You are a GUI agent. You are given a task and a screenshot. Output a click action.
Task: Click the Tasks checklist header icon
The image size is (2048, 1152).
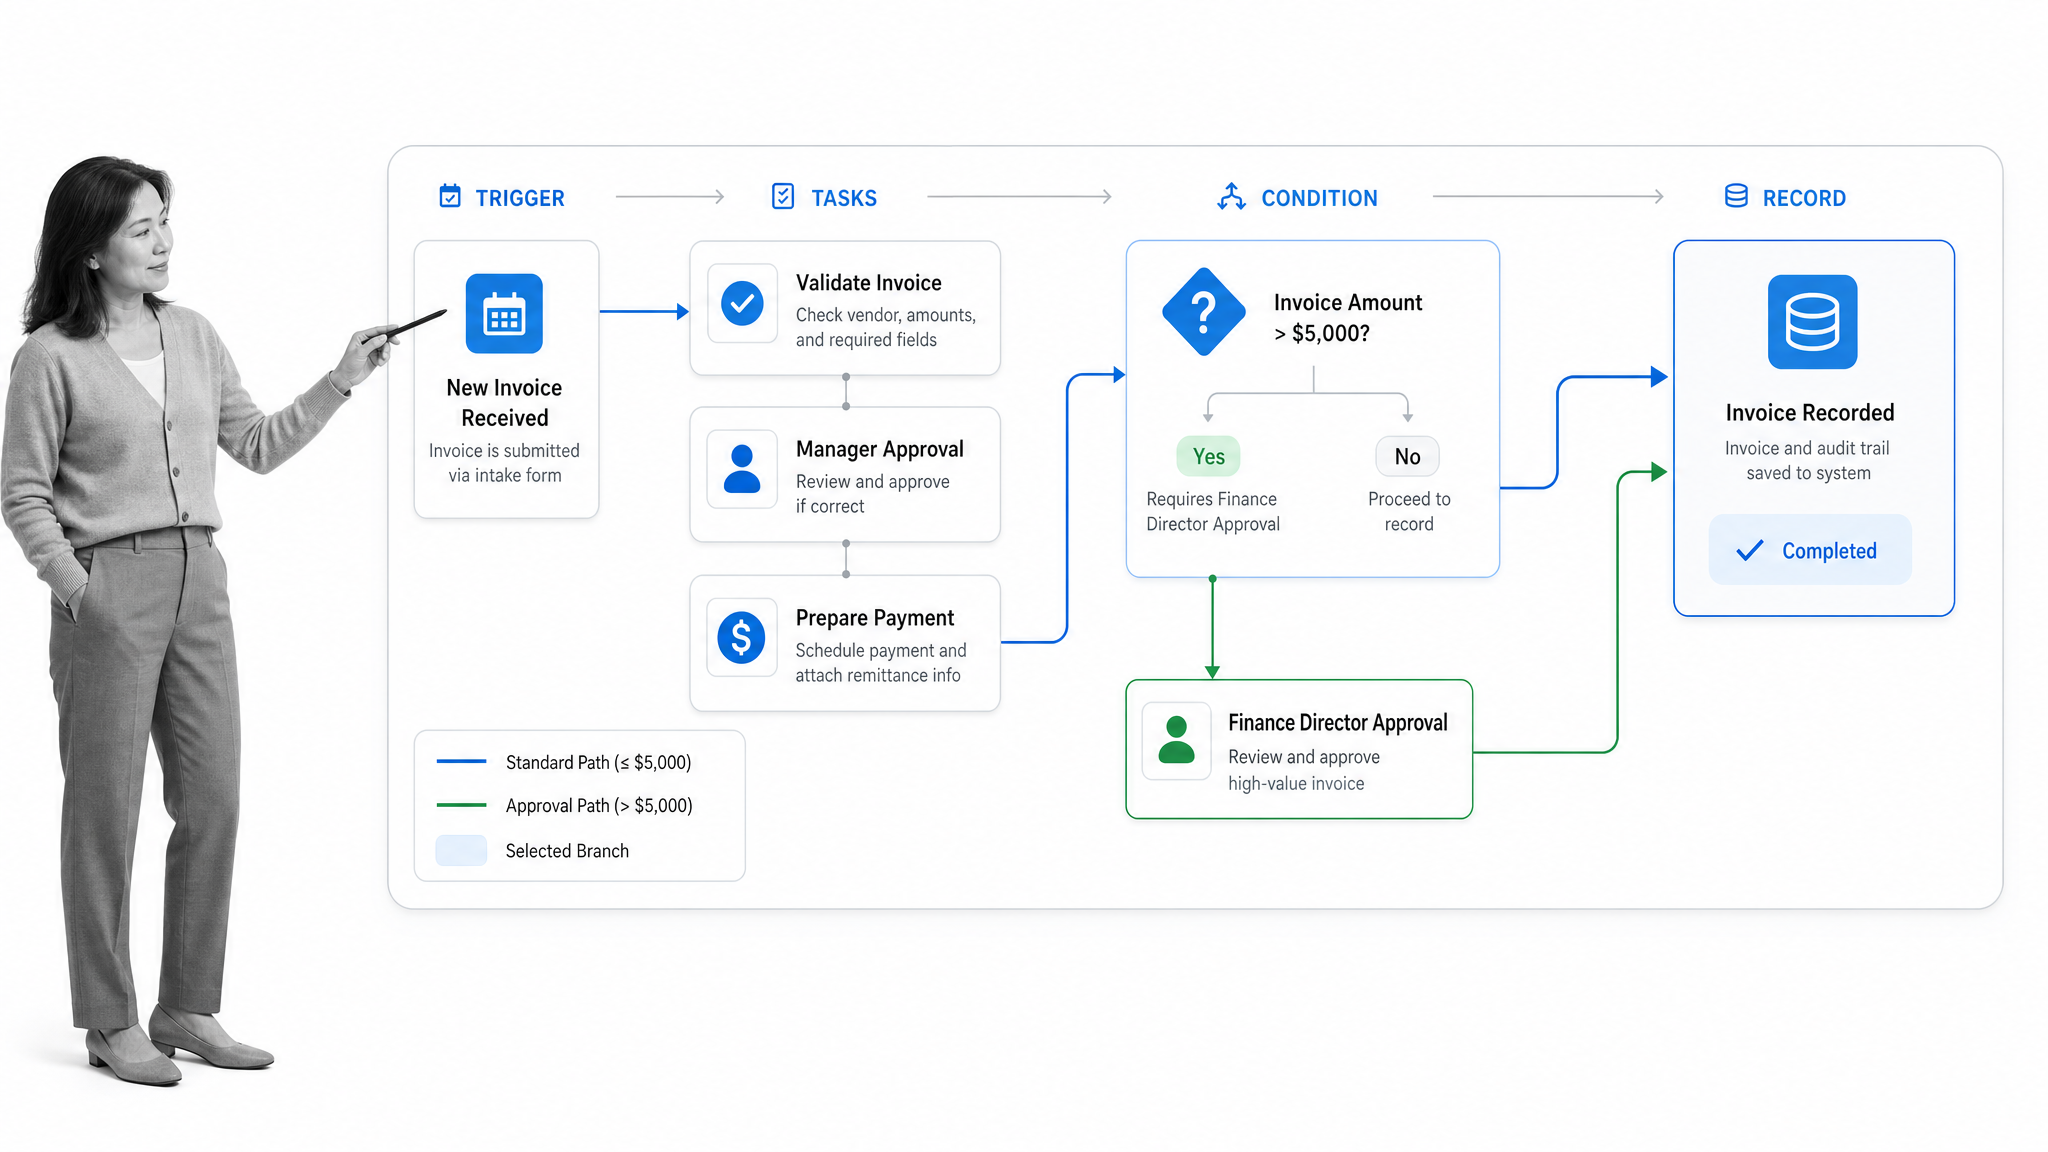(x=783, y=196)
